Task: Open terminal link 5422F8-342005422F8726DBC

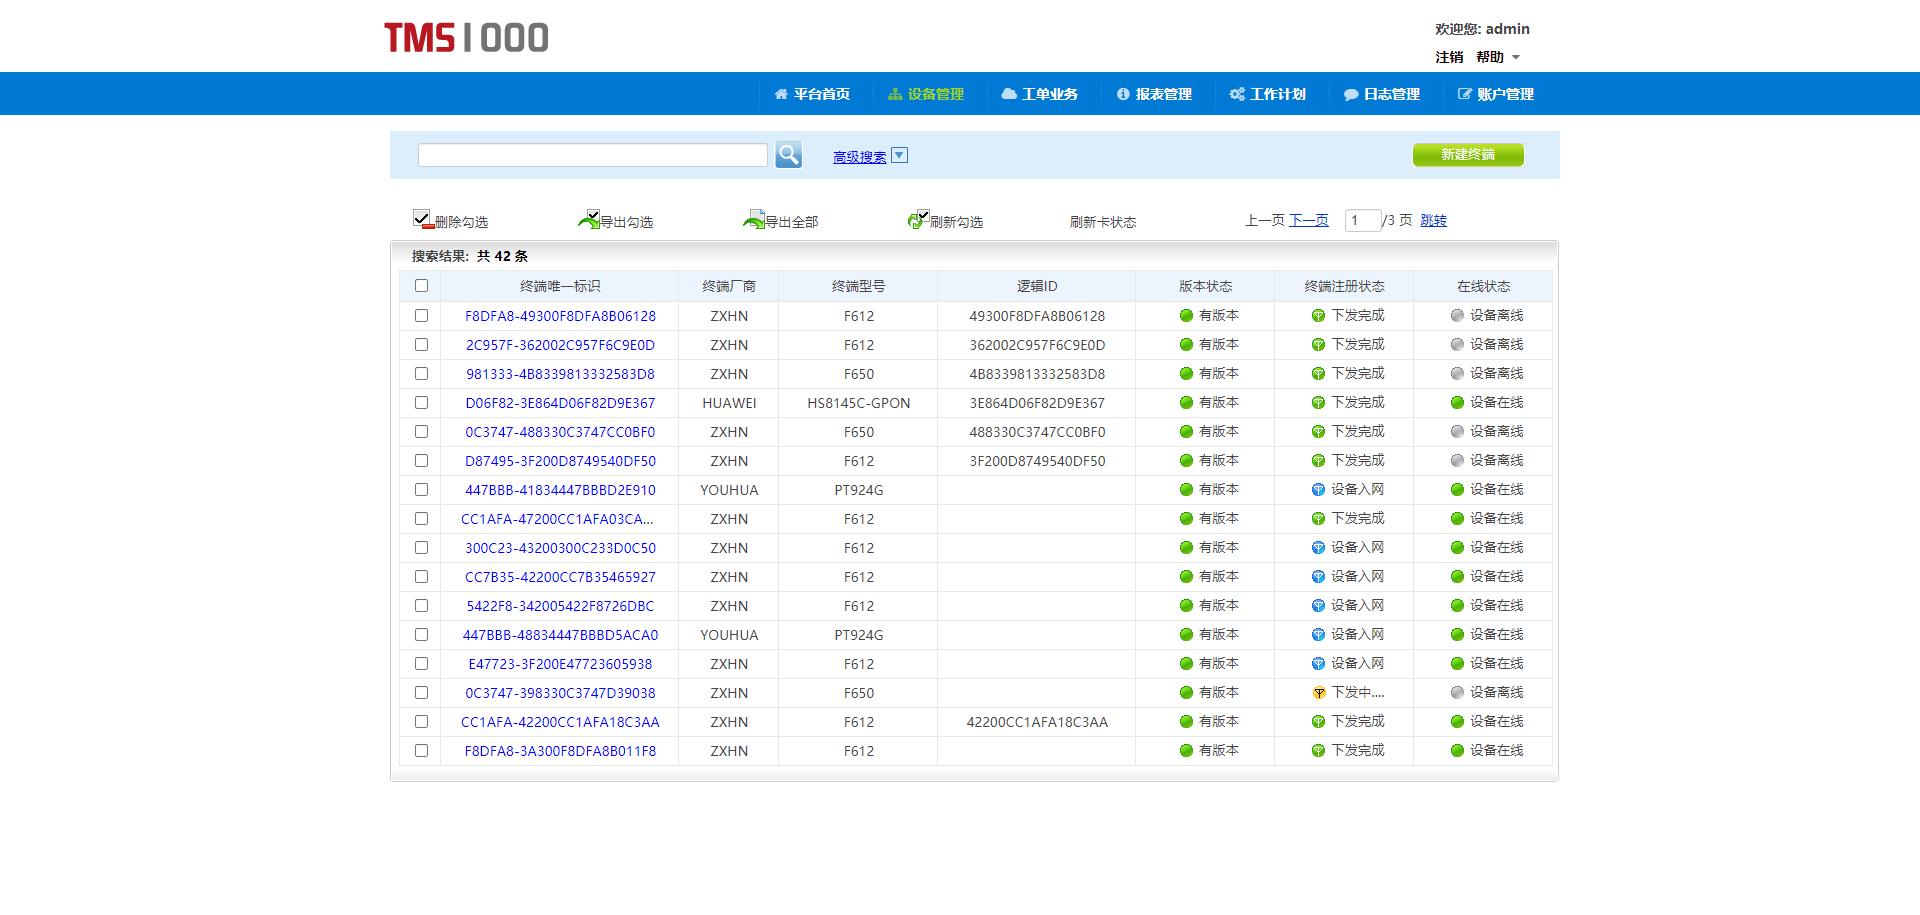Action: (560, 606)
